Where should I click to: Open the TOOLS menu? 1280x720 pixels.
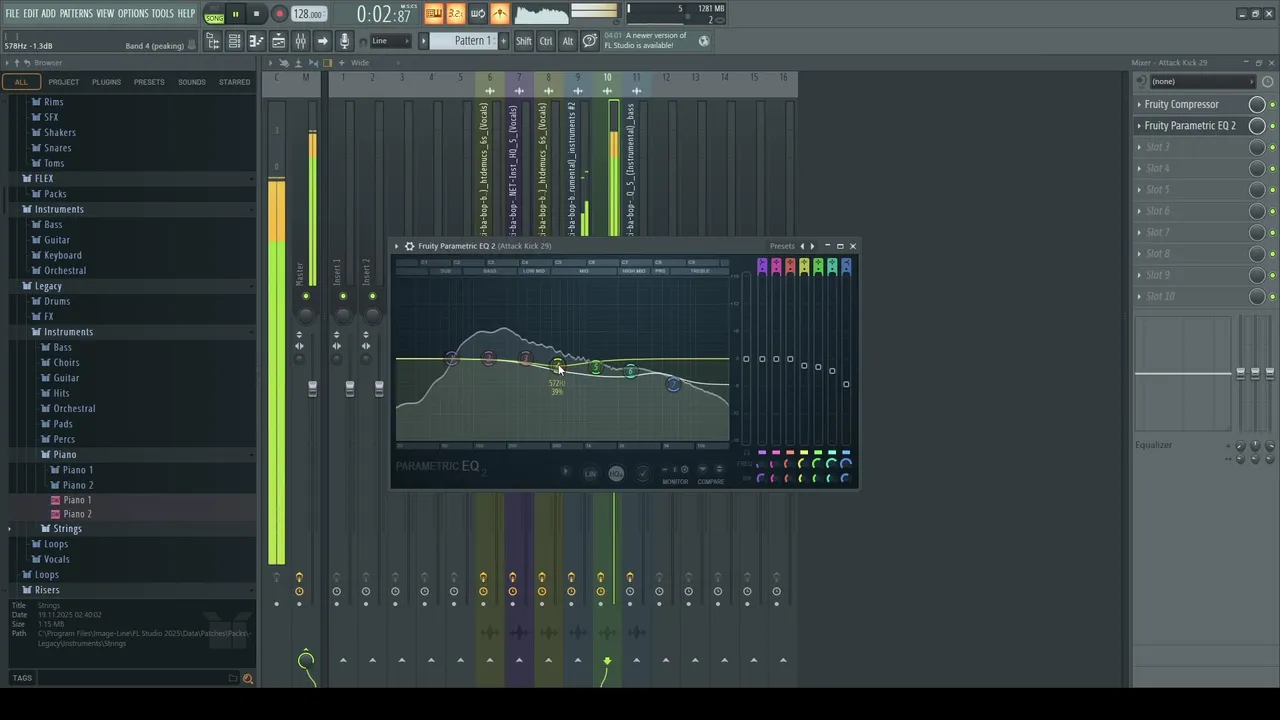tap(163, 13)
